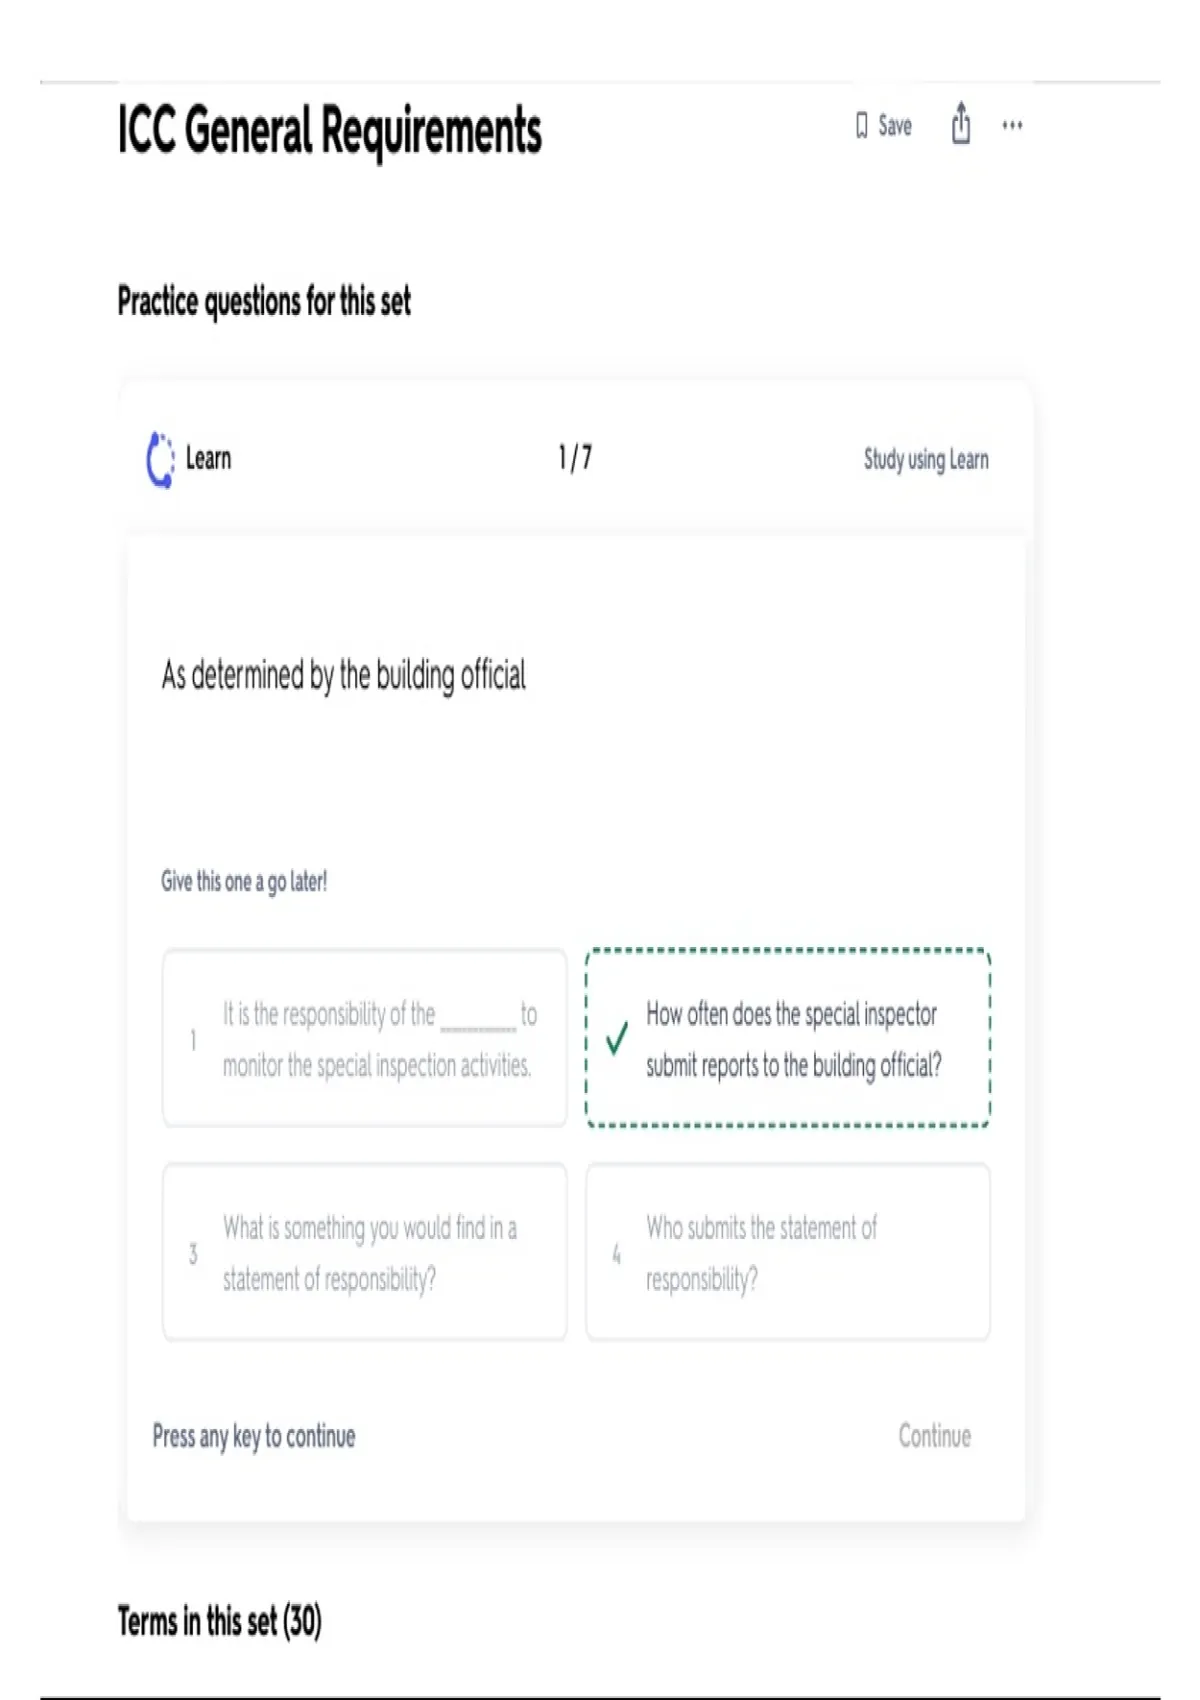Image resolution: width=1200 pixels, height=1700 pixels.
Task: Click the green checkmark on correct answer
Action: coord(617,1038)
